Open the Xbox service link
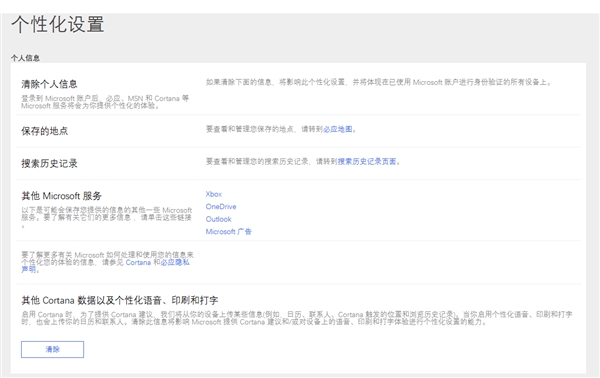The height and width of the screenshot is (378, 600). click(214, 194)
